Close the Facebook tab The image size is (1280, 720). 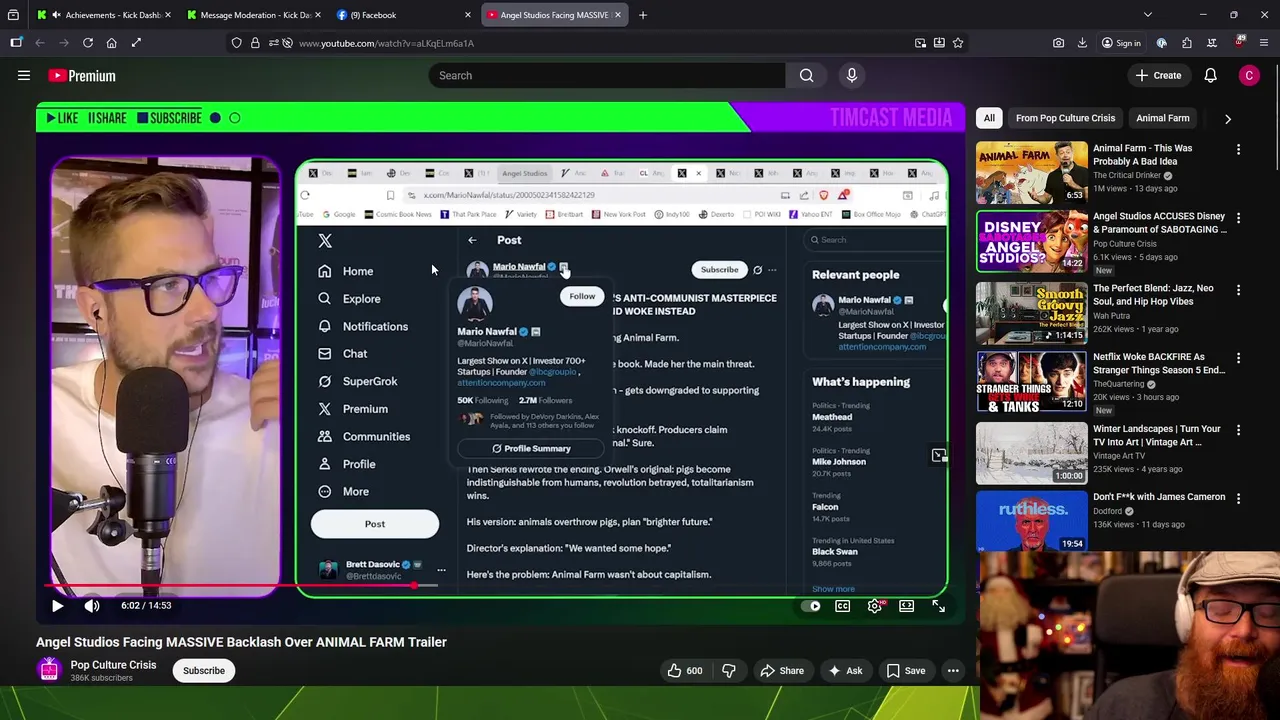(467, 15)
